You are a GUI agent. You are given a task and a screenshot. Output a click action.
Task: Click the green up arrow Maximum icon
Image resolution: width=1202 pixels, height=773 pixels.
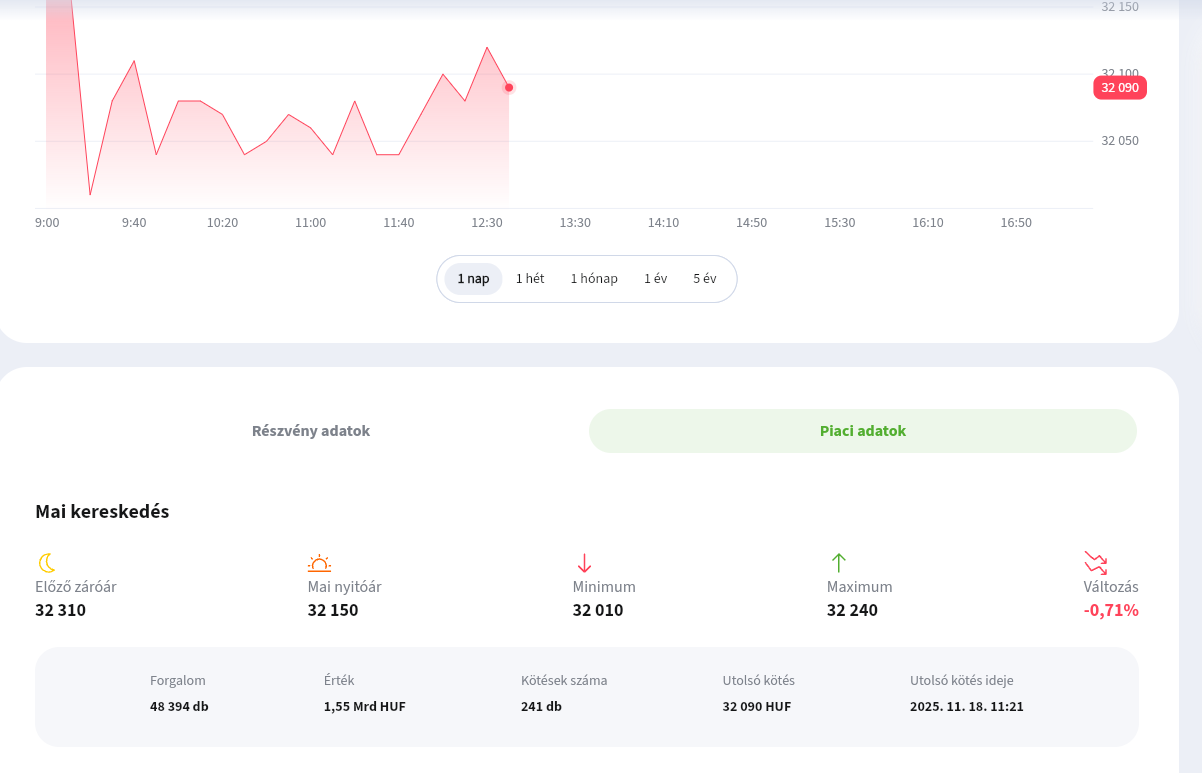(x=839, y=563)
